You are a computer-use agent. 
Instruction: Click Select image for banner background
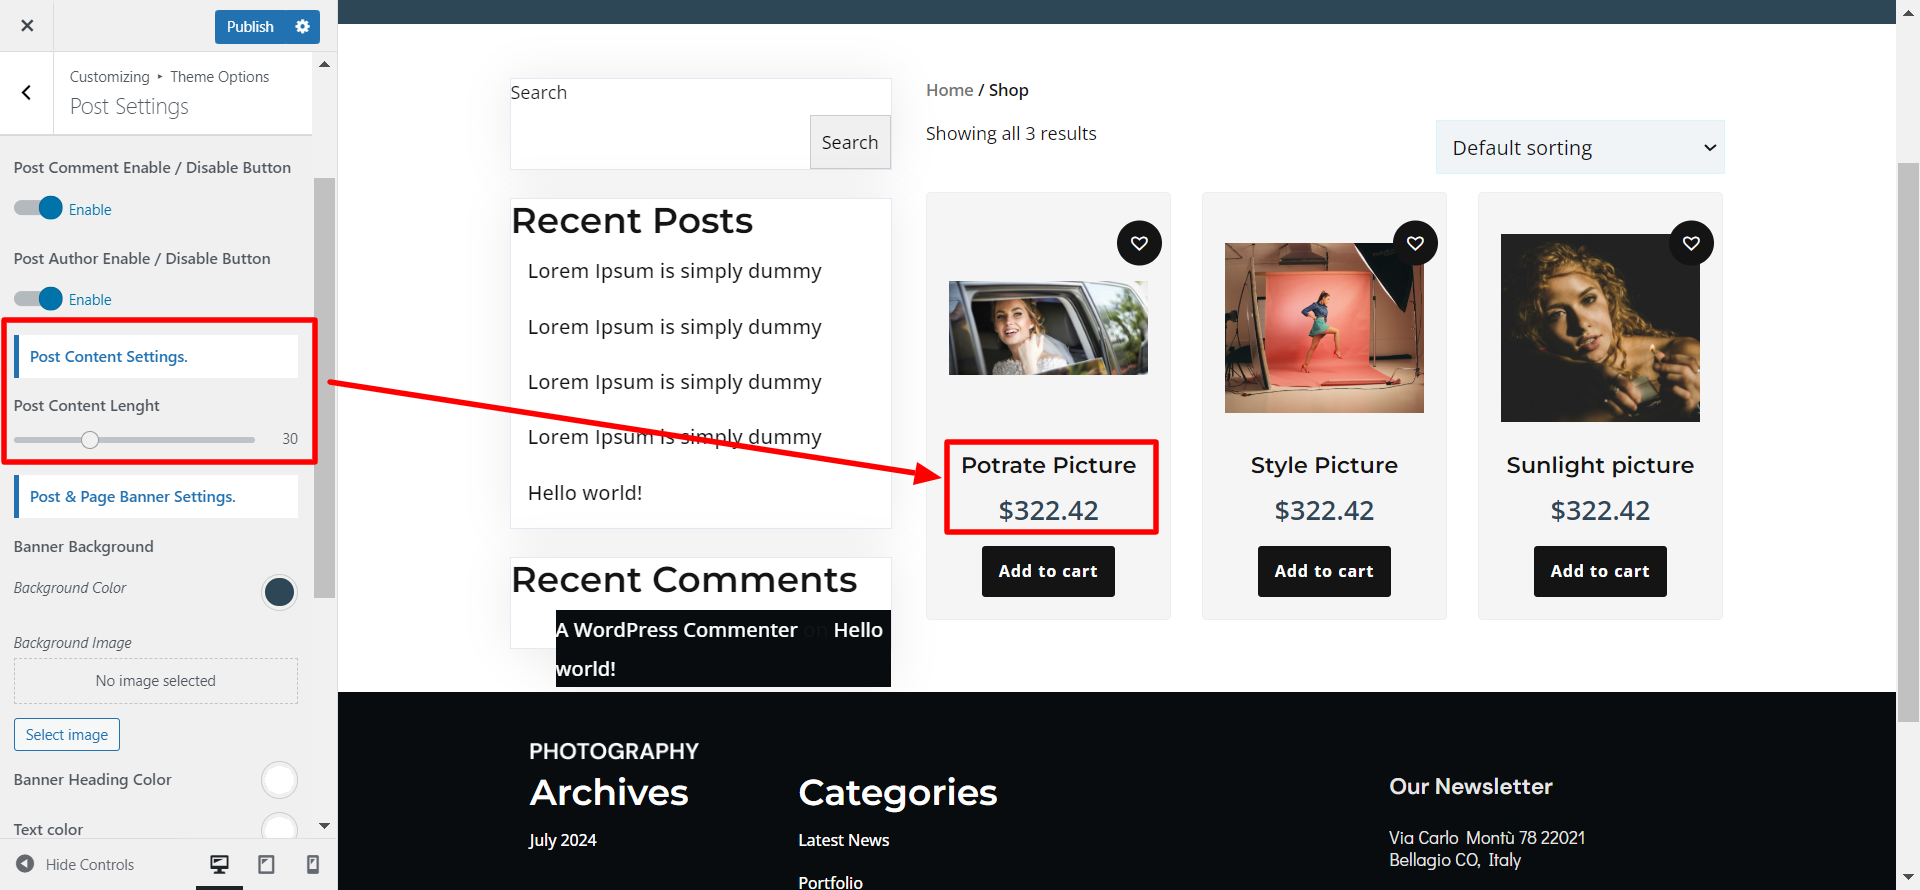click(x=67, y=735)
